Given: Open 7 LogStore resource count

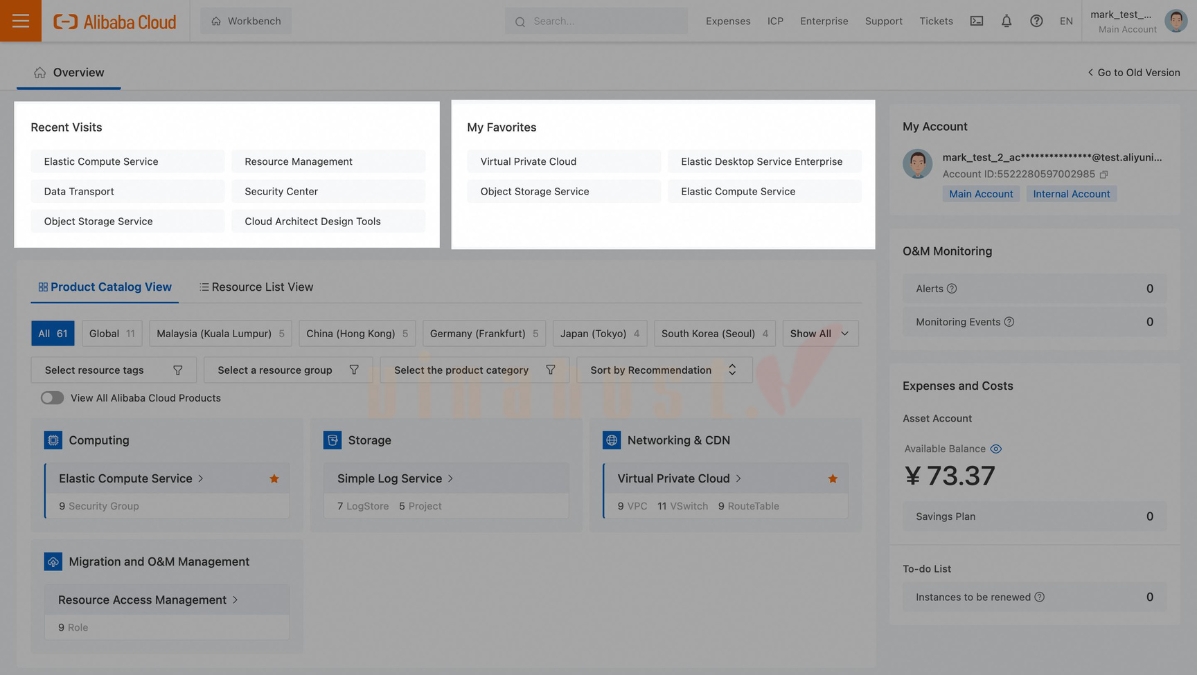Looking at the screenshot, I should click(363, 506).
